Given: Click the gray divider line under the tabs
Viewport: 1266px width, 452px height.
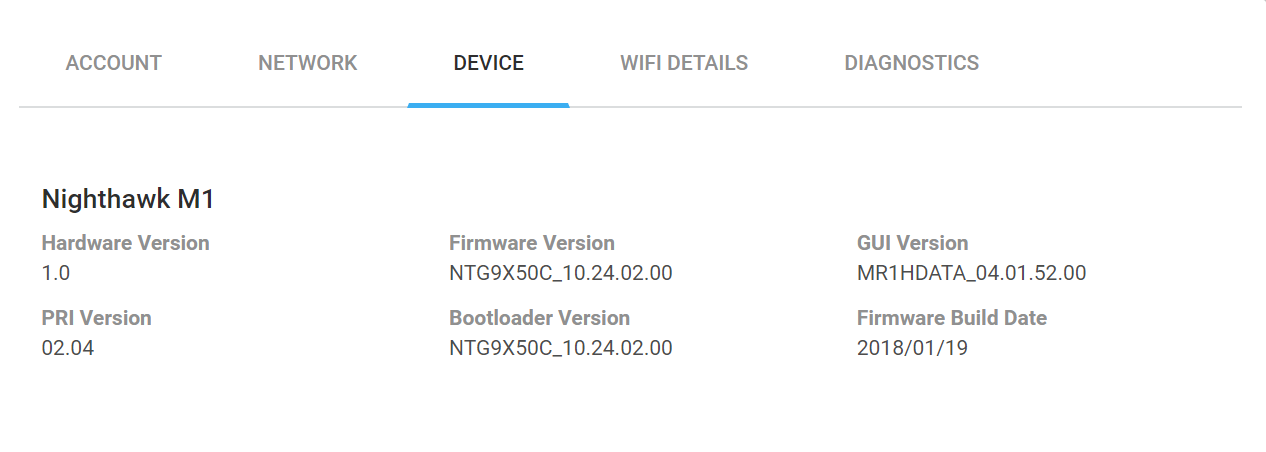Looking at the screenshot, I should pyautogui.click(x=900, y=106).
